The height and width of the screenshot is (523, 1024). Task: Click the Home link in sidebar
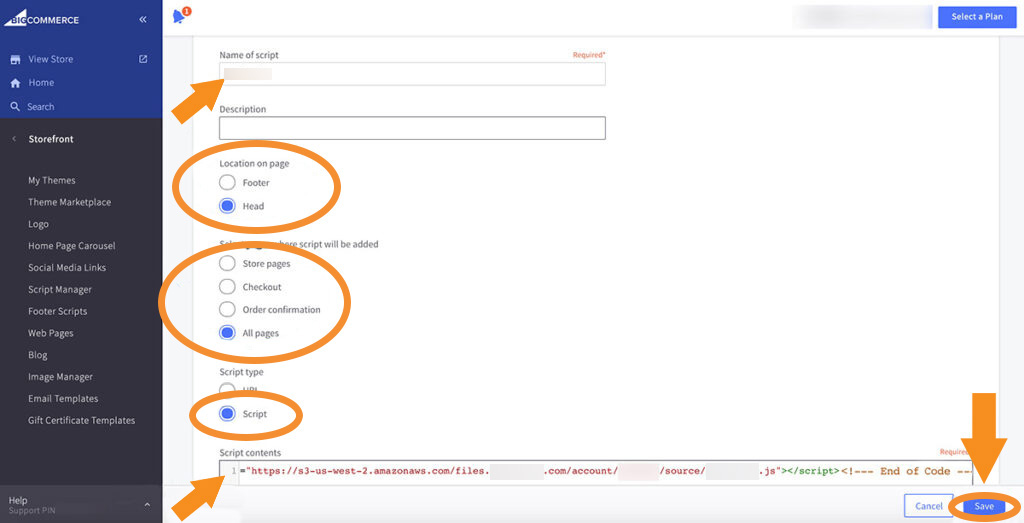pyautogui.click(x=41, y=83)
